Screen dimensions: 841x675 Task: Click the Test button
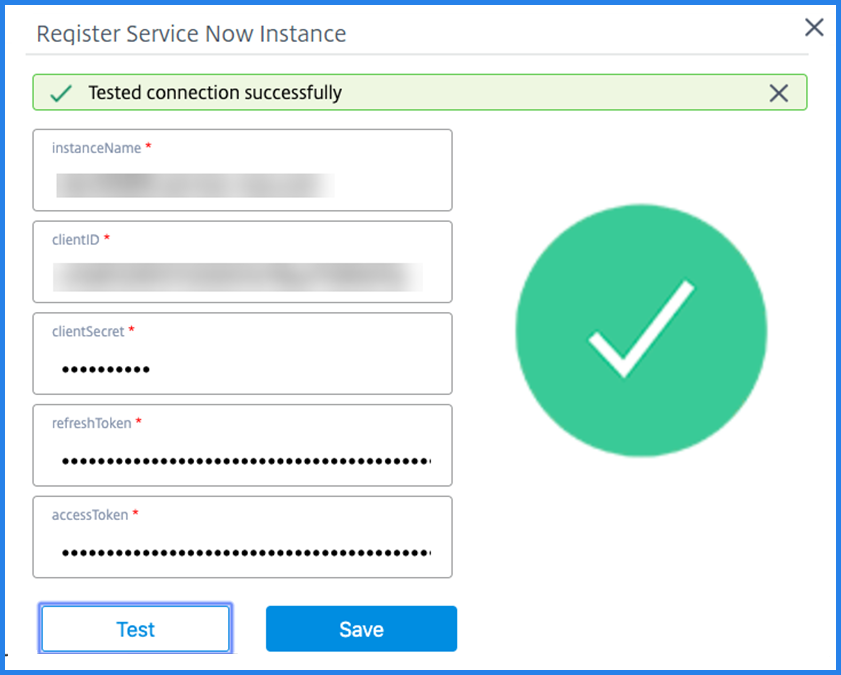(136, 629)
